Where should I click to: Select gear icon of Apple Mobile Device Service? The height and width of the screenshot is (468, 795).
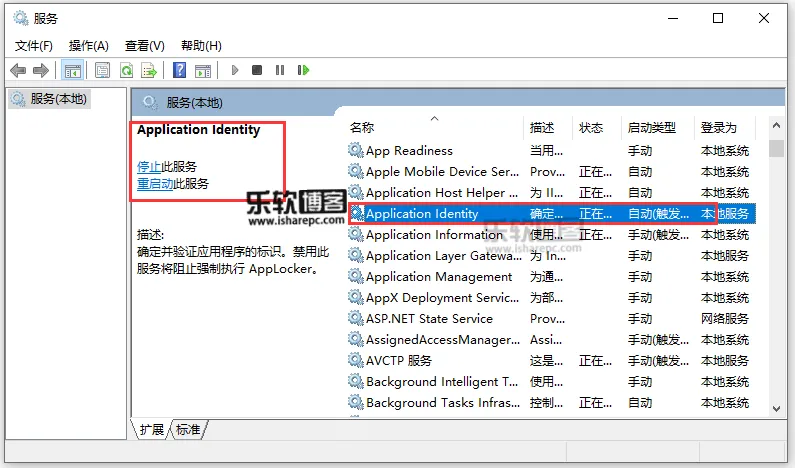coord(356,171)
